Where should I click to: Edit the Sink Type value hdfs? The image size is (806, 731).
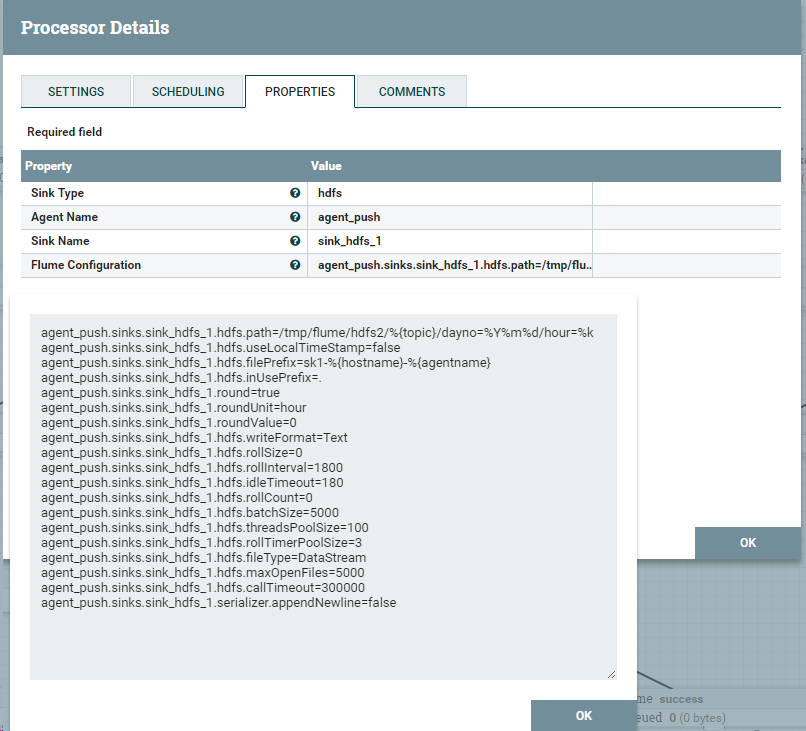450,193
